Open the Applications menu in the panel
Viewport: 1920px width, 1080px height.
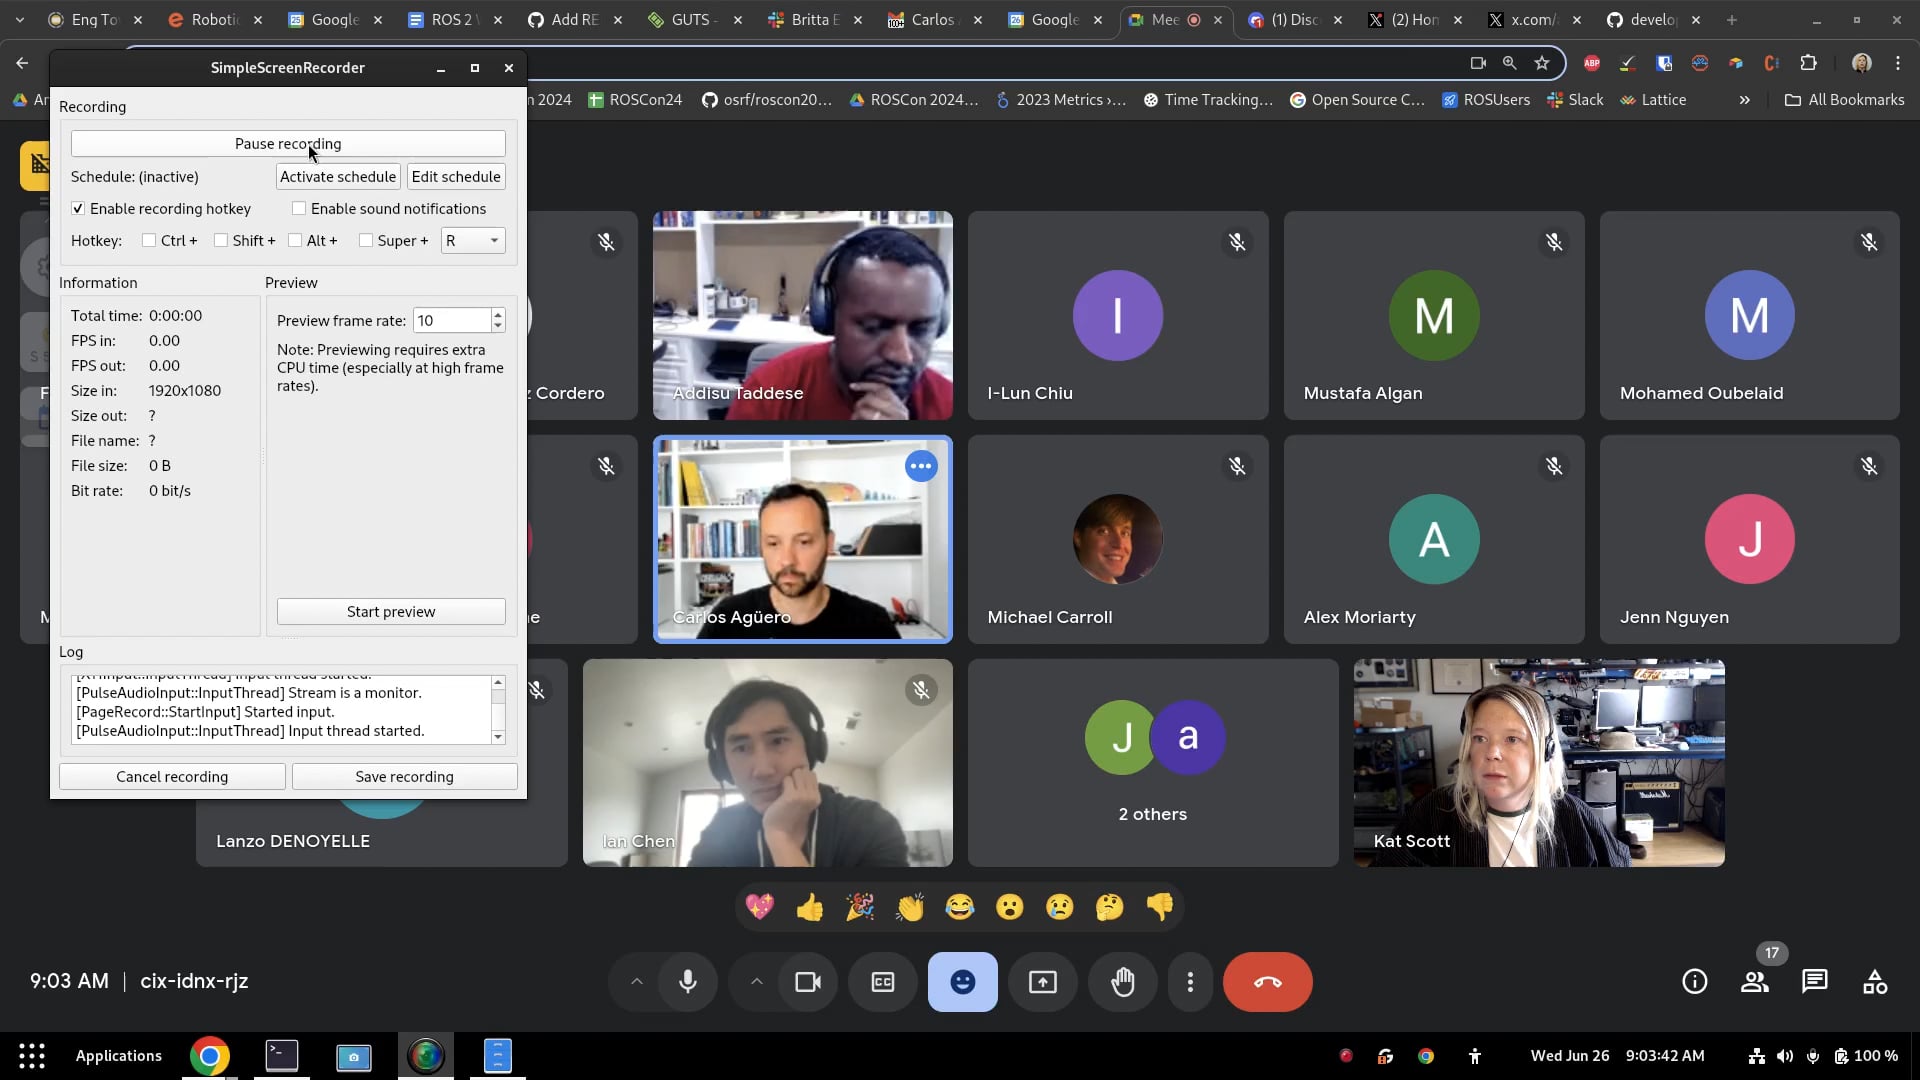[118, 1056]
